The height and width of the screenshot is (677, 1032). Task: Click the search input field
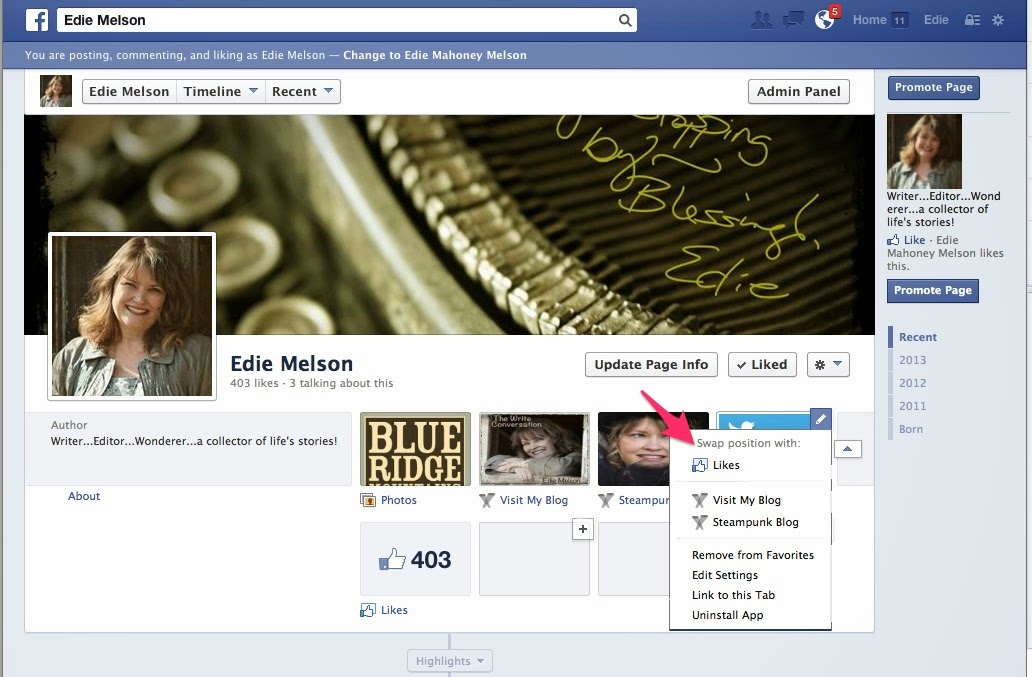pyautogui.click(x=337, y=20)
